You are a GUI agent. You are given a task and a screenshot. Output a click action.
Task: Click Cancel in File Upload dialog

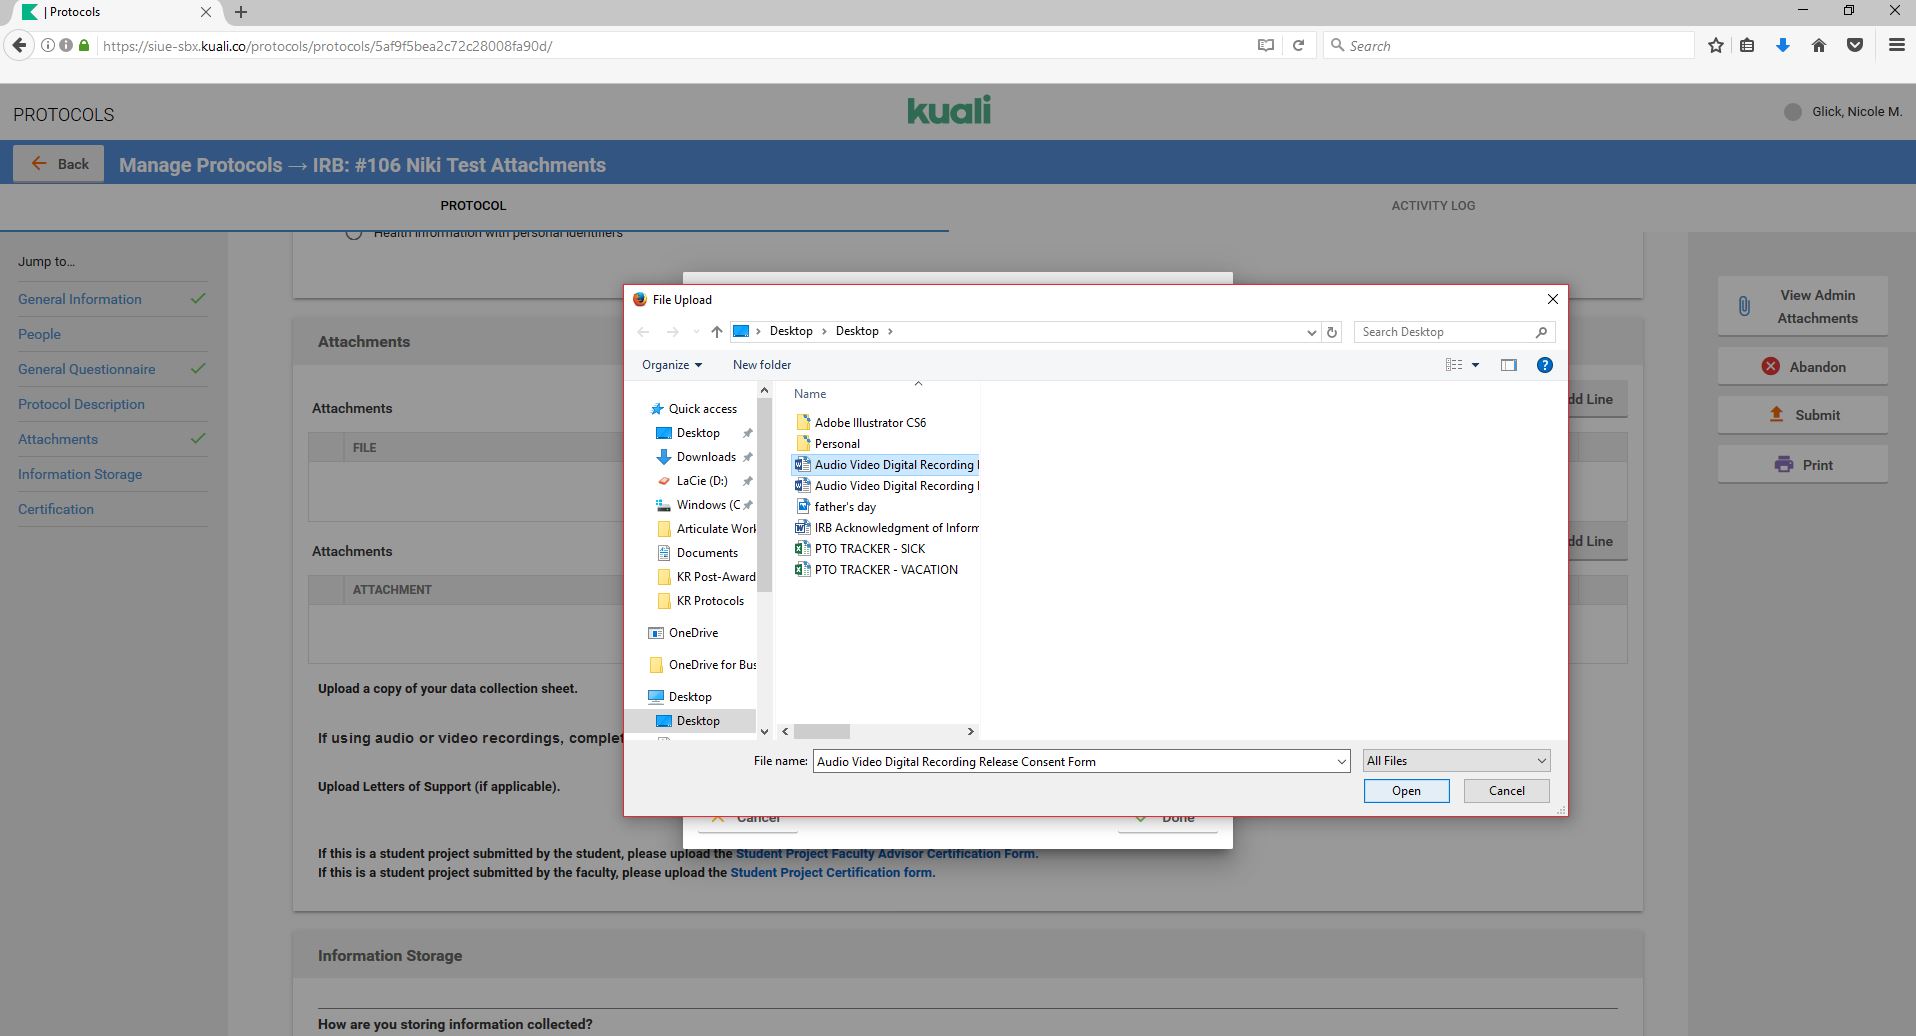click(x=1506, y=791)
